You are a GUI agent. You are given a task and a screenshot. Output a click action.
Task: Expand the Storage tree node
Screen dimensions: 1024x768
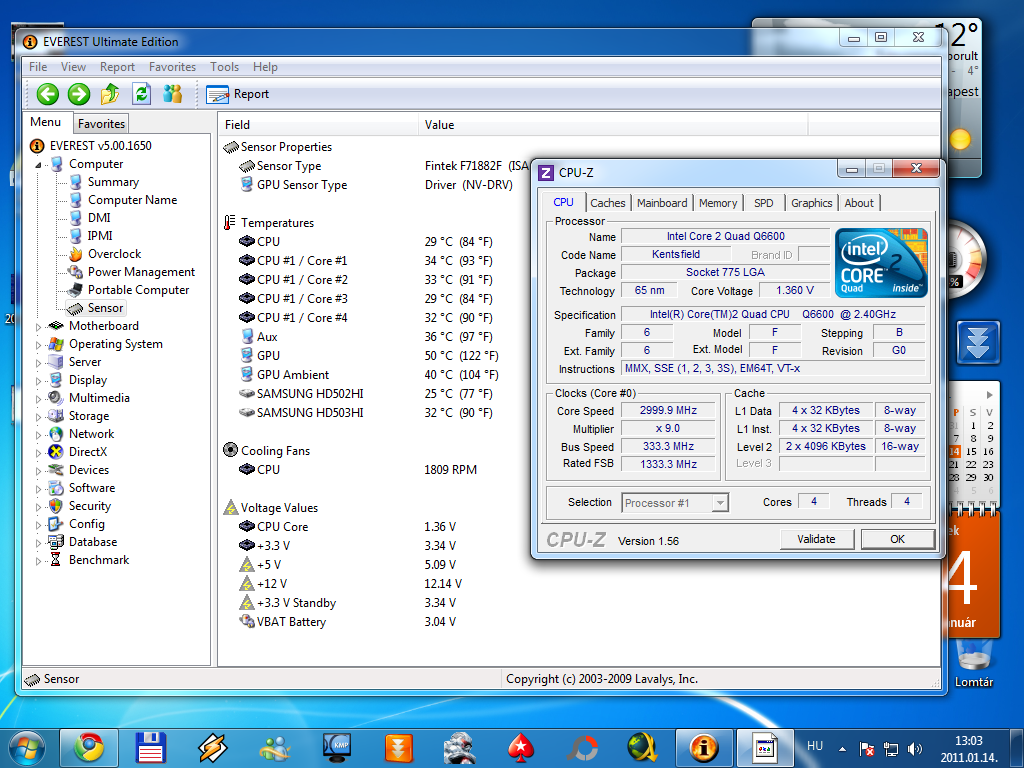point(39,417)
